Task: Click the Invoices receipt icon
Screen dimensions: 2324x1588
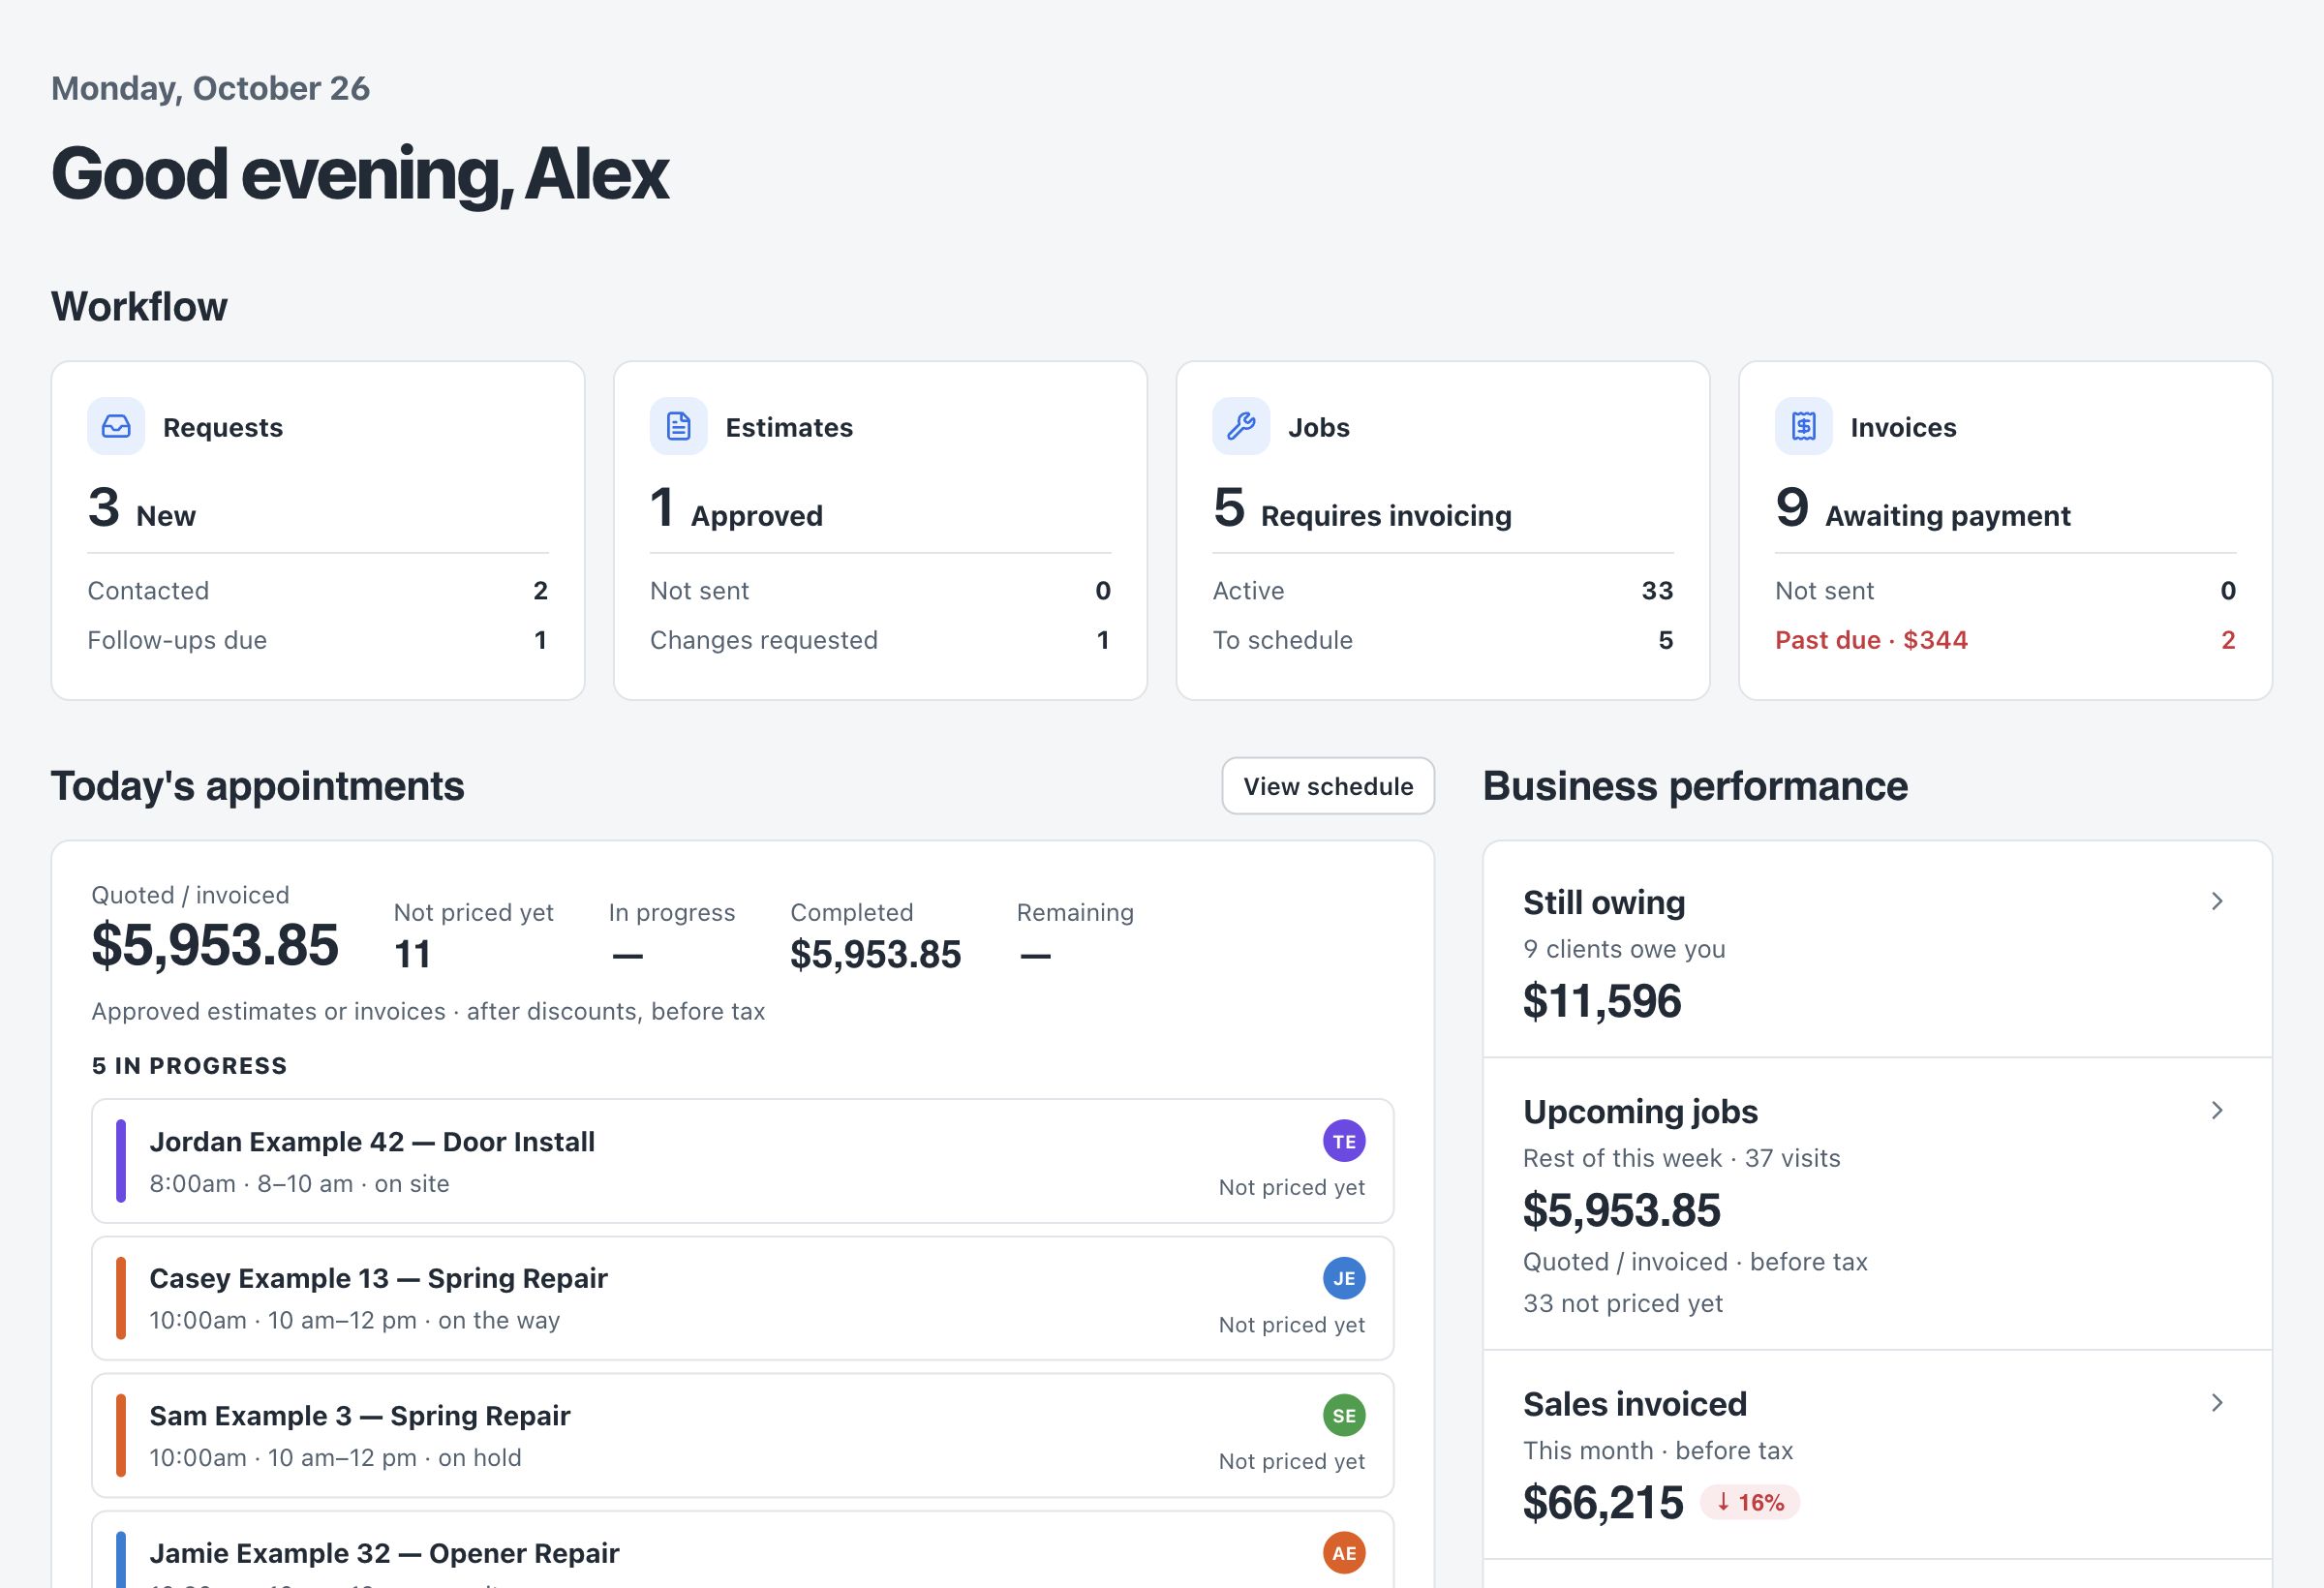Action: point(1804,427)
